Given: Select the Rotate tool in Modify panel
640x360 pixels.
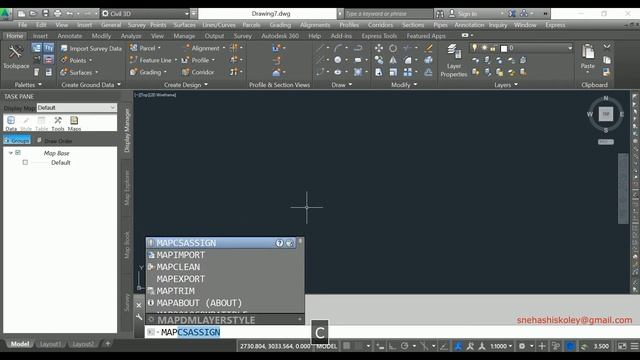Looking at the screenshot, I should click(x=393, y=48).
